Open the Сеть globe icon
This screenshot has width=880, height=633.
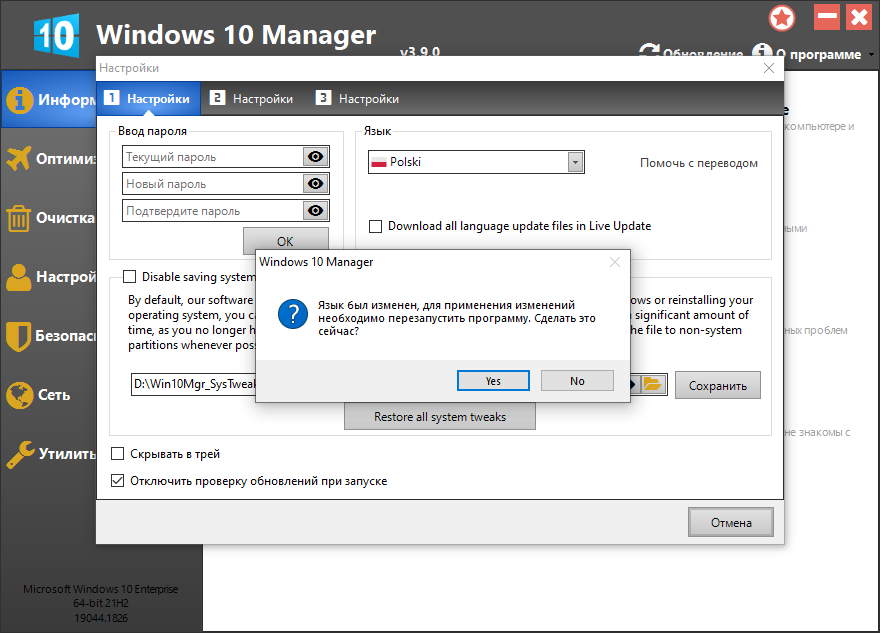(20, 395)
